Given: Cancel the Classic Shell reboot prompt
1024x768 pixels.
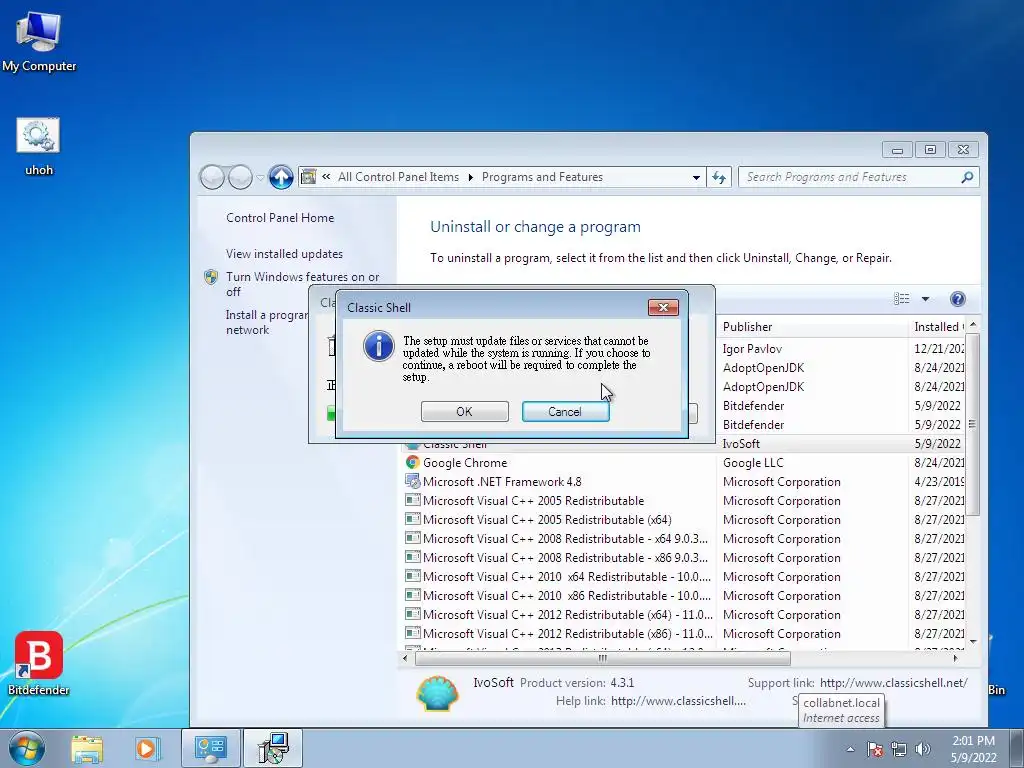Looking at the screenshot, I should click(565, 411).
